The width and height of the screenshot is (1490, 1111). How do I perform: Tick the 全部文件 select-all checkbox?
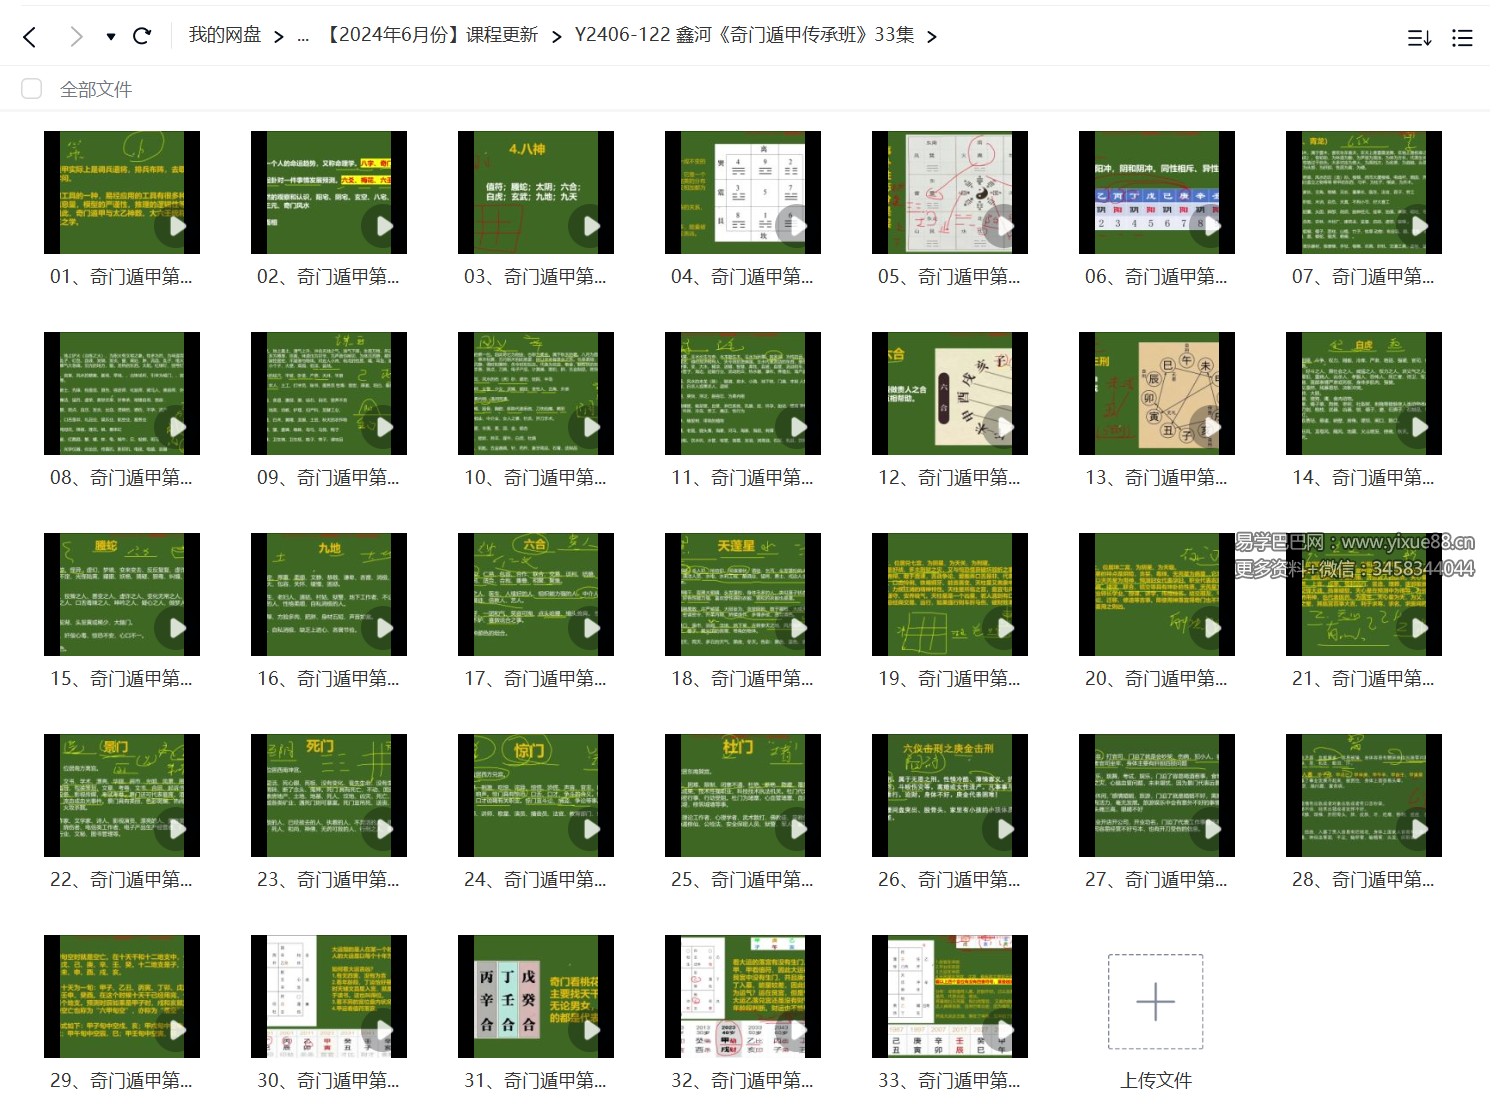(x=32, y=89)
